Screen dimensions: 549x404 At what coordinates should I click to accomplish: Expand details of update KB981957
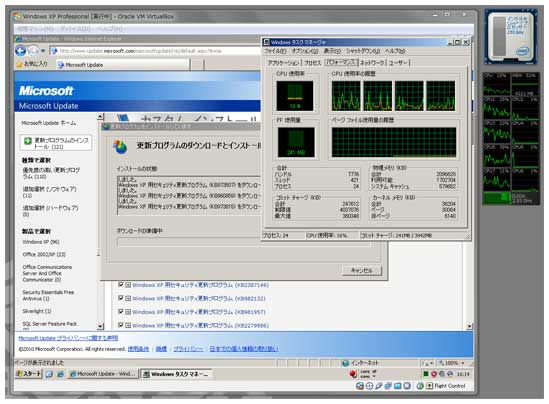click(x=128, y=312)
